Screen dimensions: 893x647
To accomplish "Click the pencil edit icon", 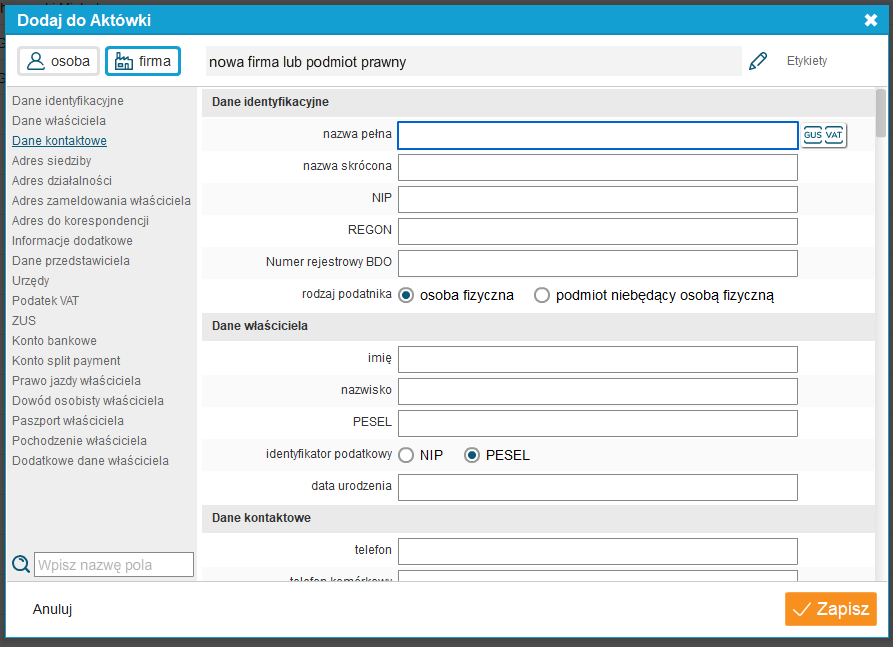I will point(758,61).
